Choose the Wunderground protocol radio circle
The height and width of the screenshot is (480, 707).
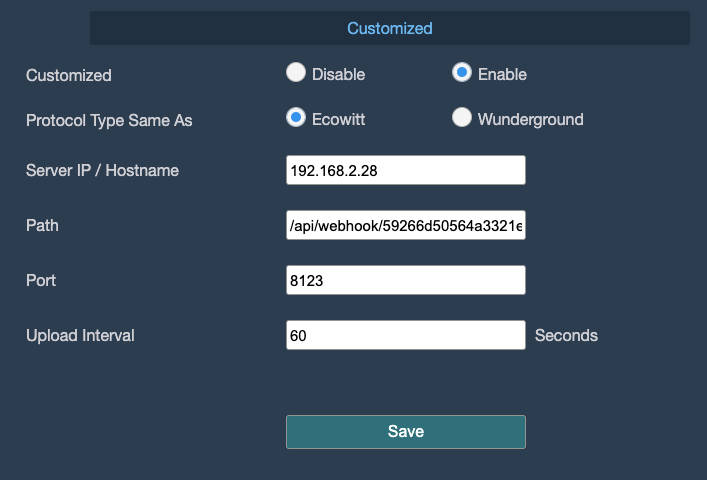click(462, 118)
